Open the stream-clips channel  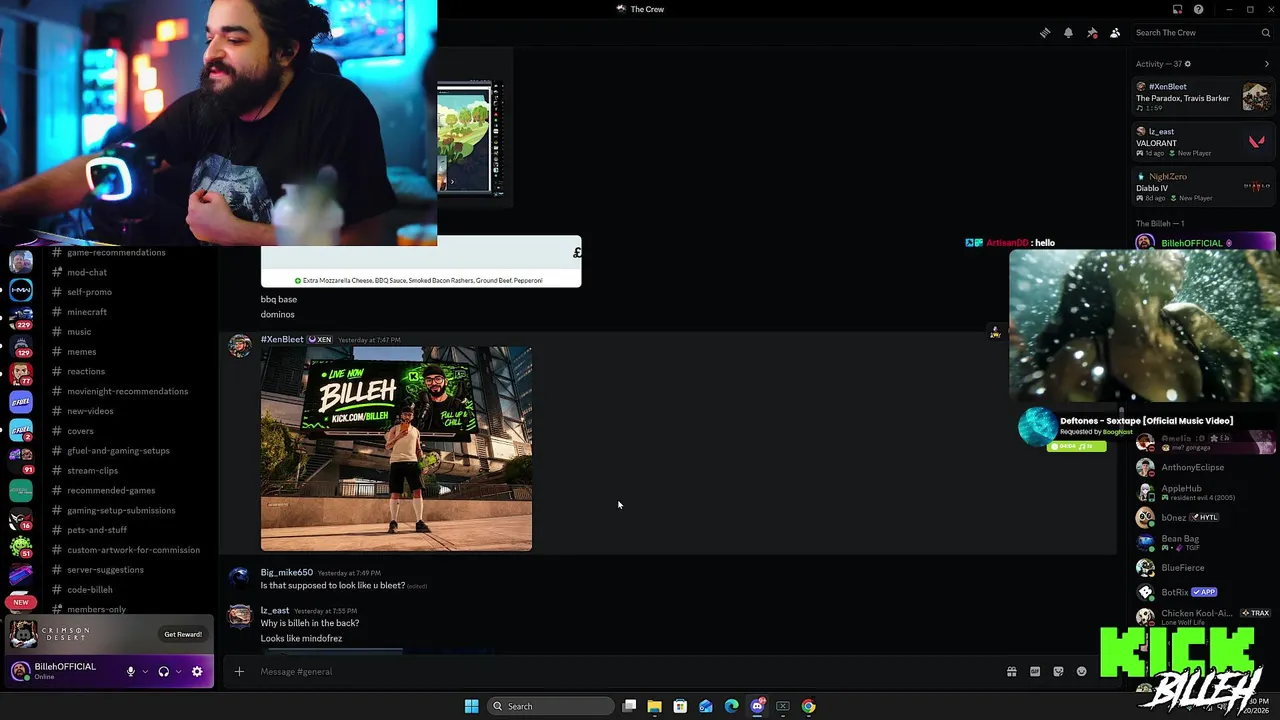pos(92,471)
